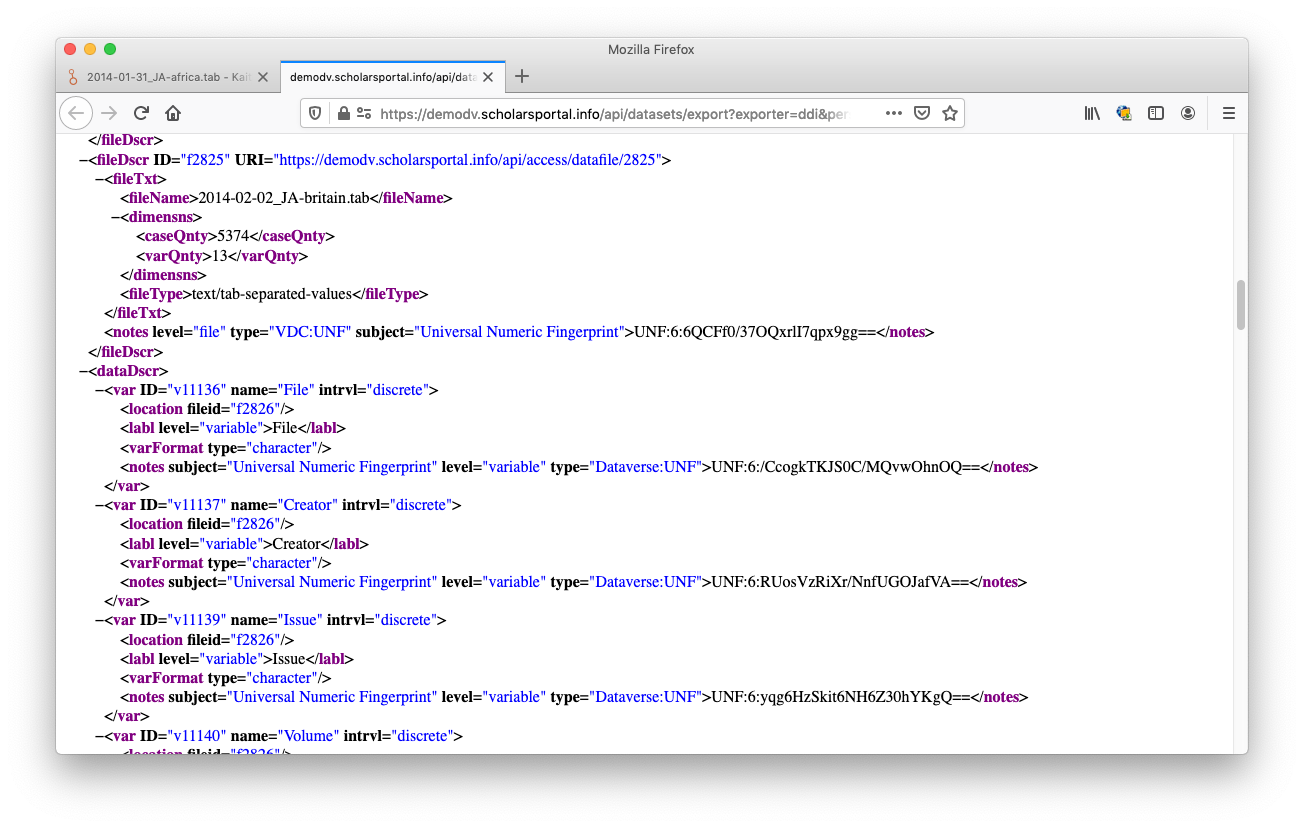Click the UNF:6:yqg6HzSkit6NH6Z30hYKgQ== value
Viewport: 1304px width, 828px height.
click(841, 697)
